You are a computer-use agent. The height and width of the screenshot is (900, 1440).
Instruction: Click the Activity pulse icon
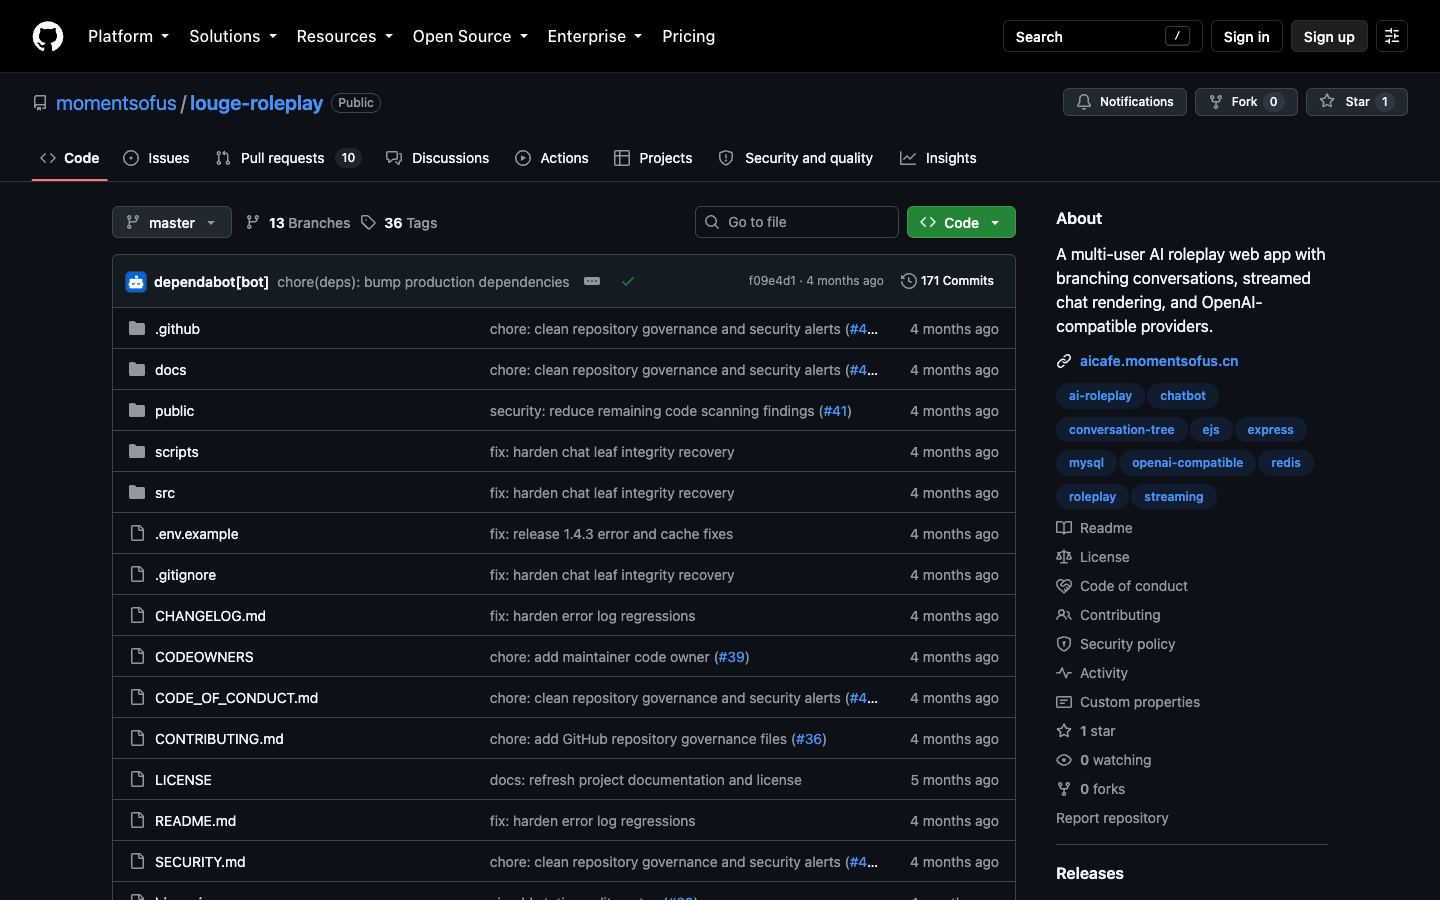pyautogui.click(x=1064, y=673)
